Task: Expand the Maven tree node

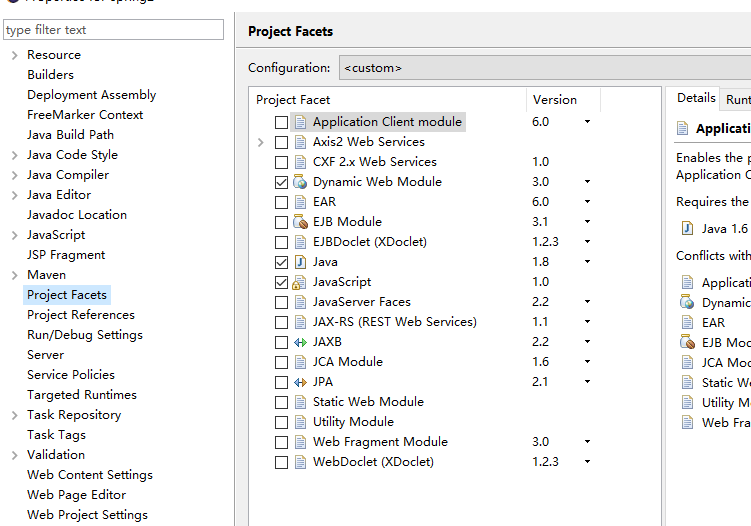Action: point(15,275)
